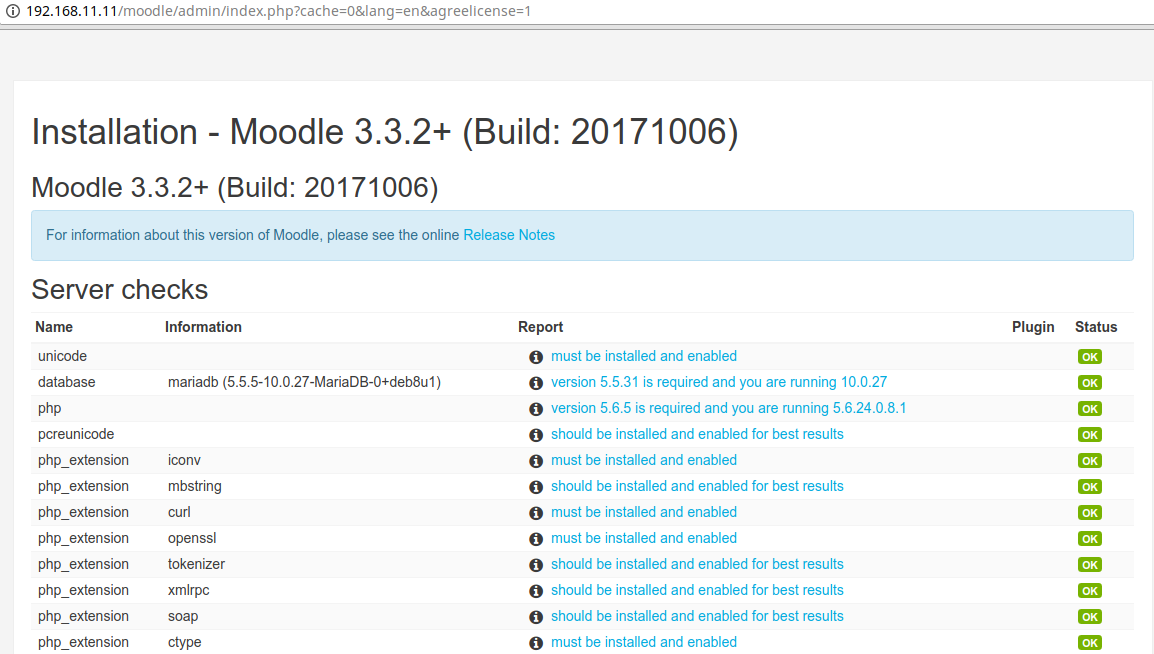This screenshot has width=1154, height=654.
Task: Click inside the browser address bar
Action: point(280,13)
